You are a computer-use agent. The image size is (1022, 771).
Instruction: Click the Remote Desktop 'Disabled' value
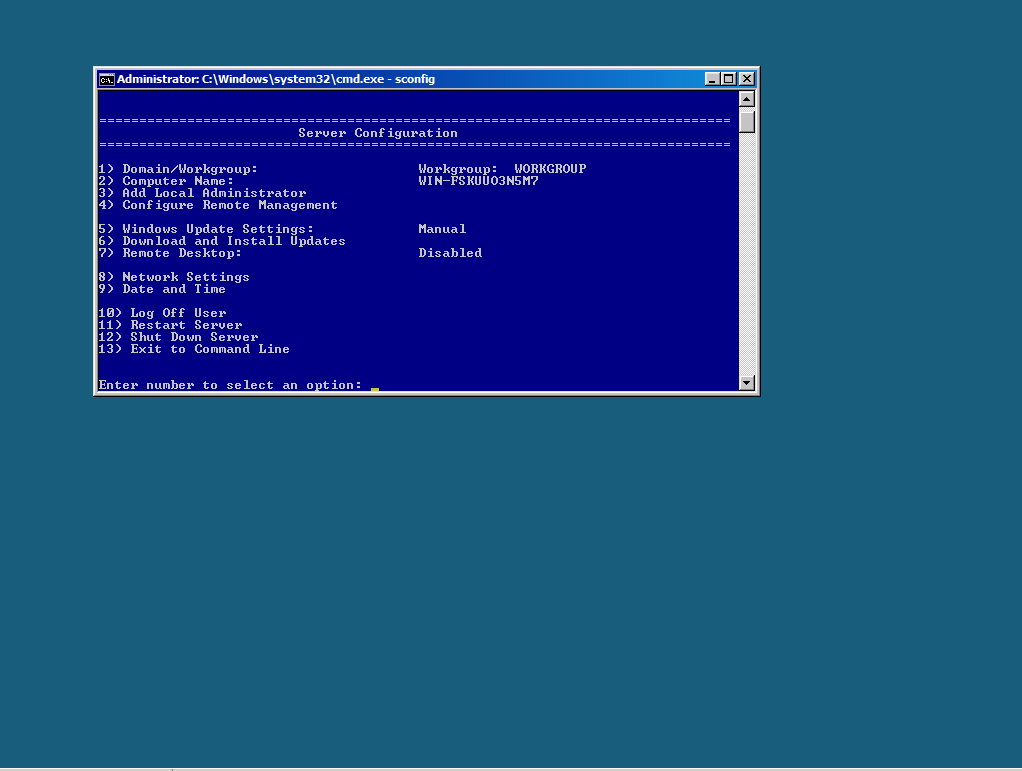[450, 253]
